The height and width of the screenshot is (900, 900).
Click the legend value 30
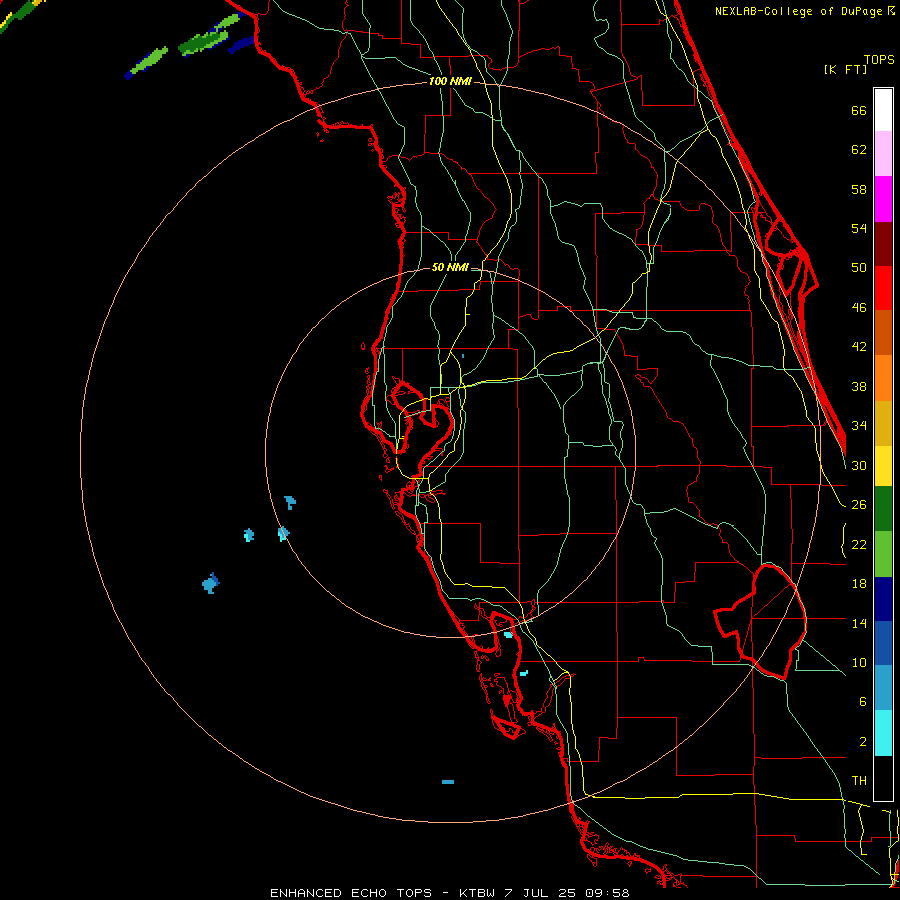(x=859, y=465)
